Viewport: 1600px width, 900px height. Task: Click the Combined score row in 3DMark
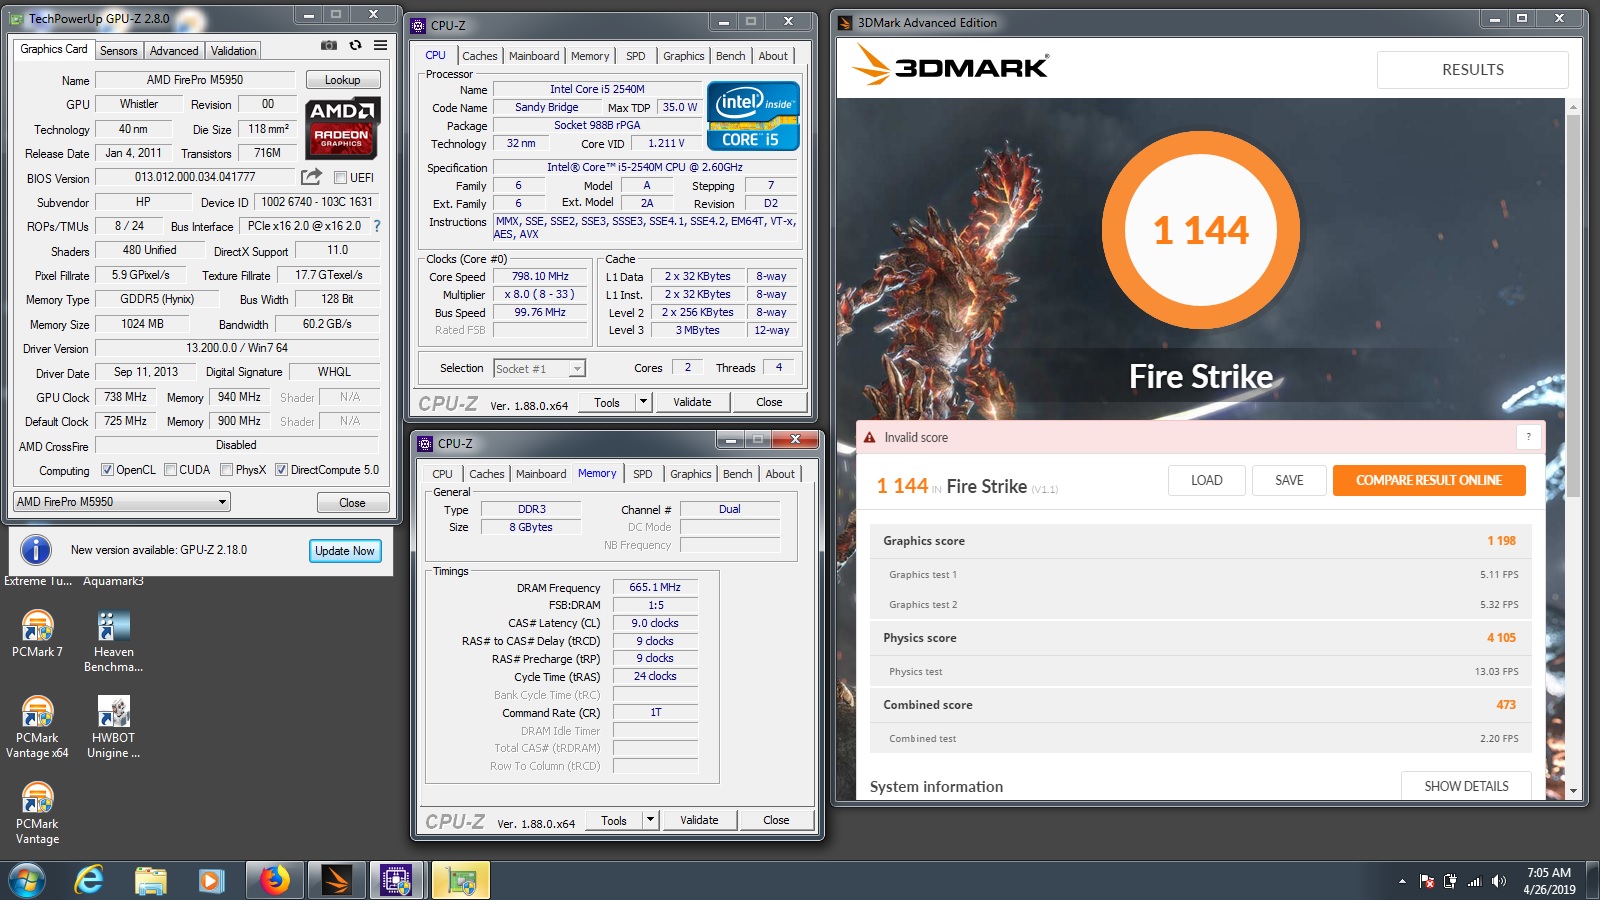pyautogui.click(x=1200, y=705)
